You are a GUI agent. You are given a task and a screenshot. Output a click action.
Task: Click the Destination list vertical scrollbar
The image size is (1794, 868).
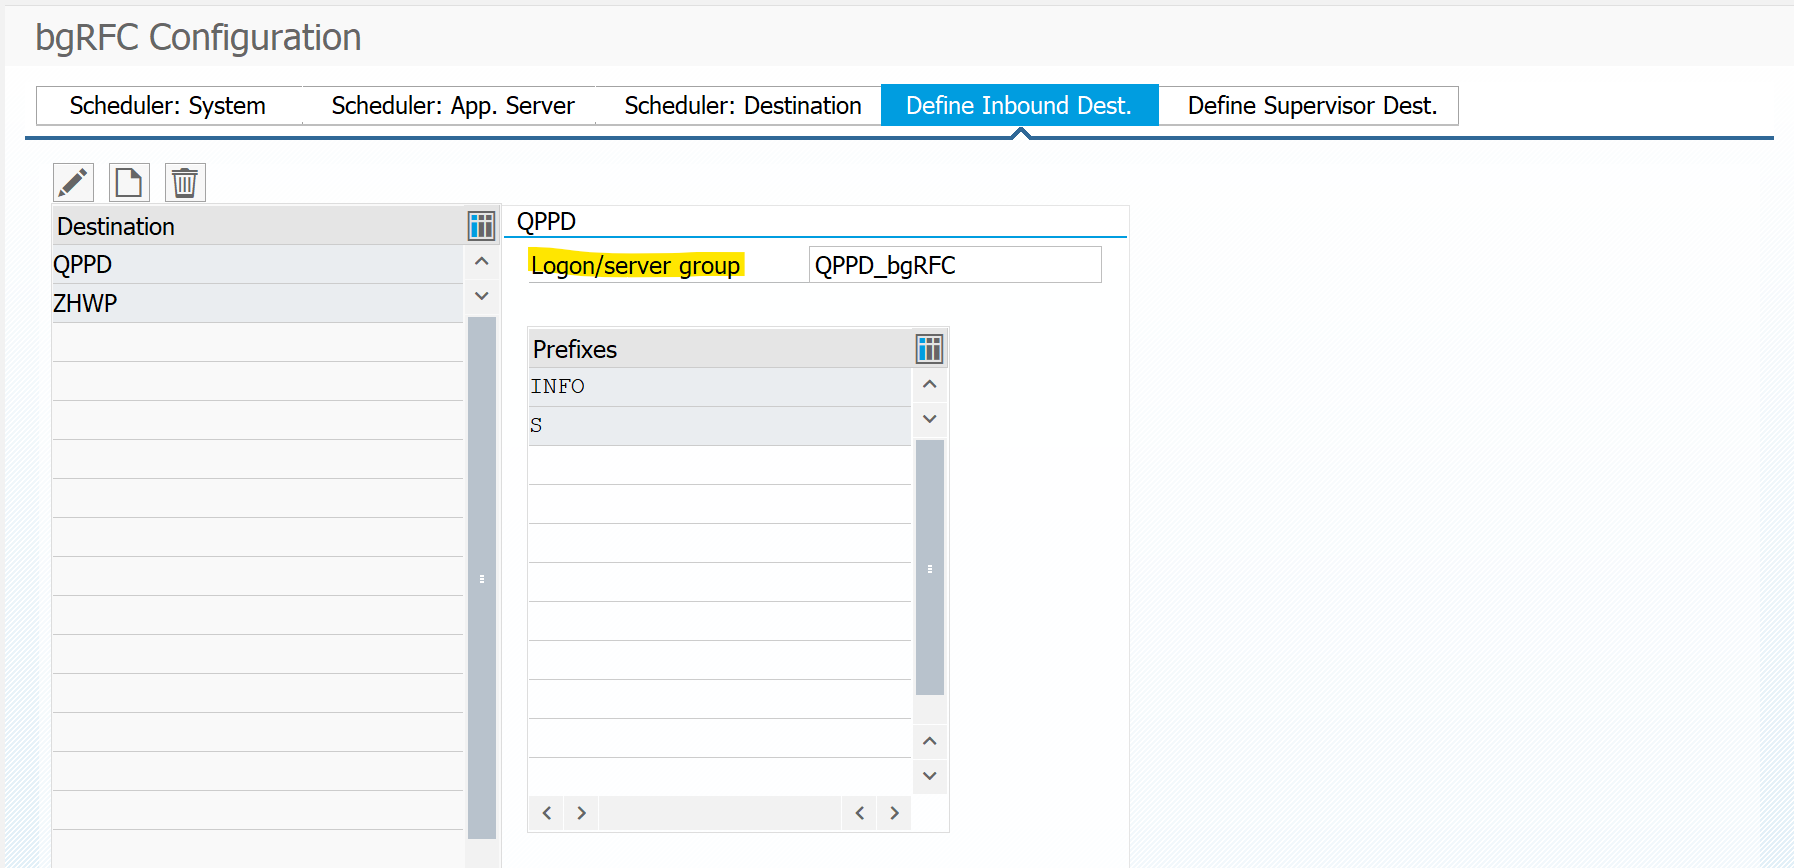[x=482, y=577]
